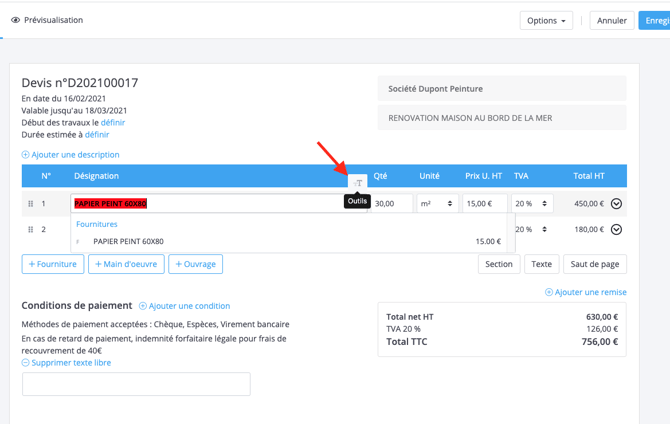
Task: Click the Prévisualisation eye icon
Action: click(15, 20)
